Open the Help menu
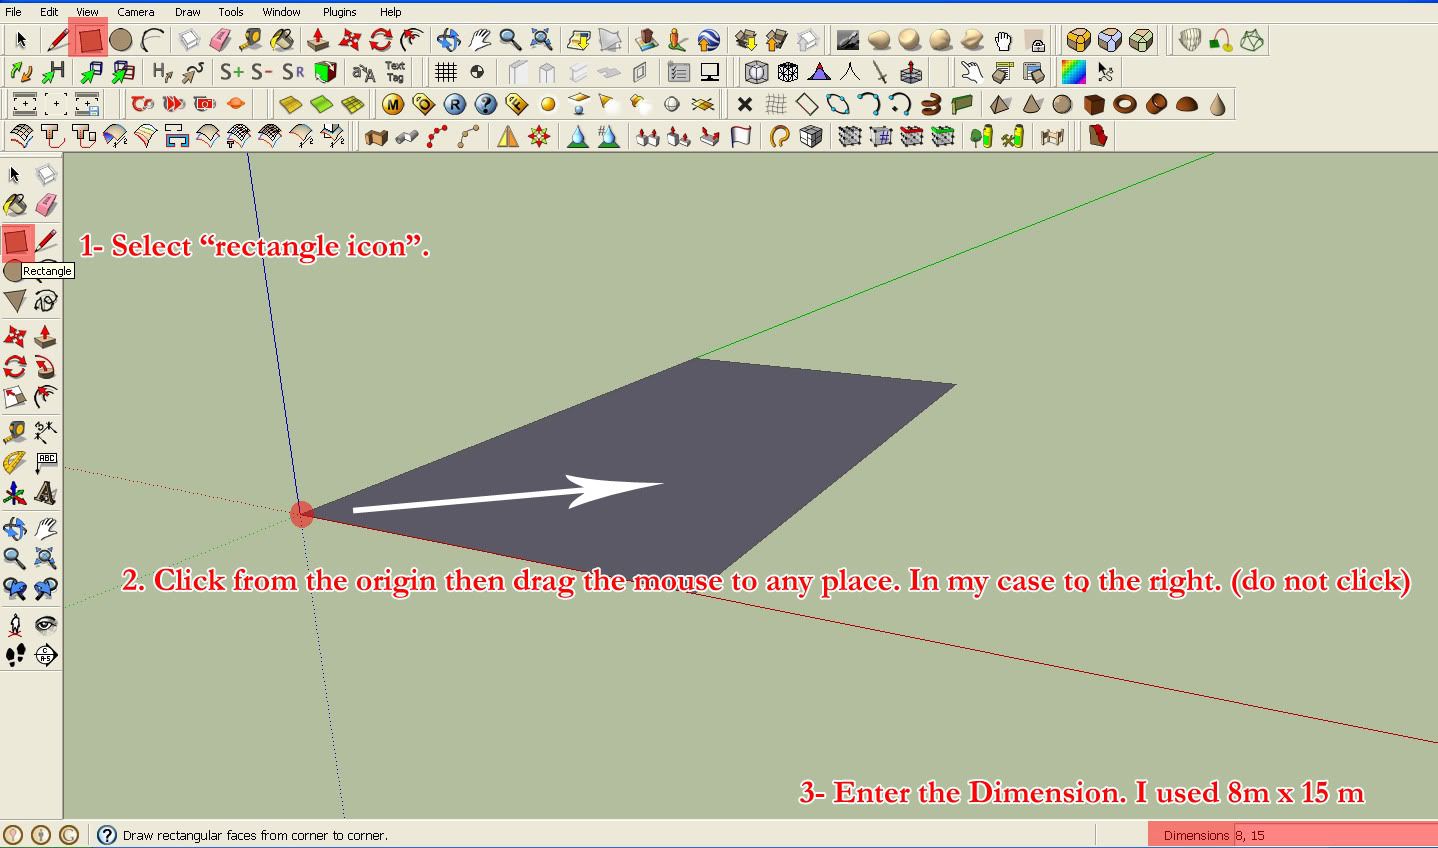The image size is (1438, 848). (391, 12)
